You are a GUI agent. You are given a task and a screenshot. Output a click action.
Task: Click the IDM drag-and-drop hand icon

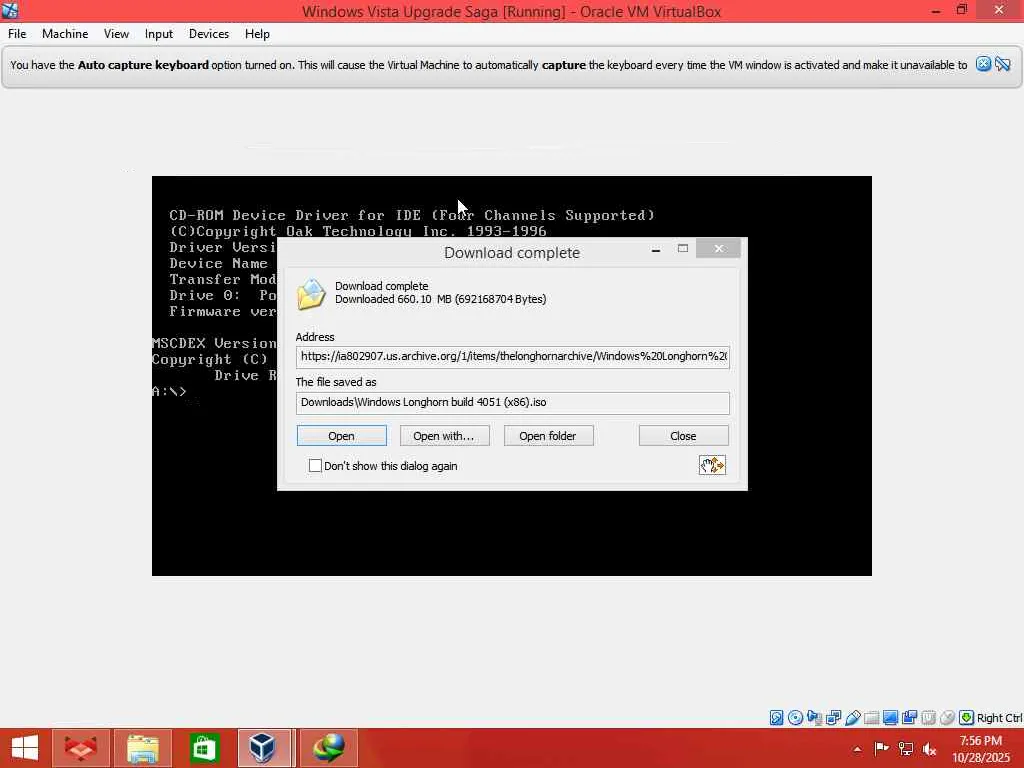coord(712,465)
